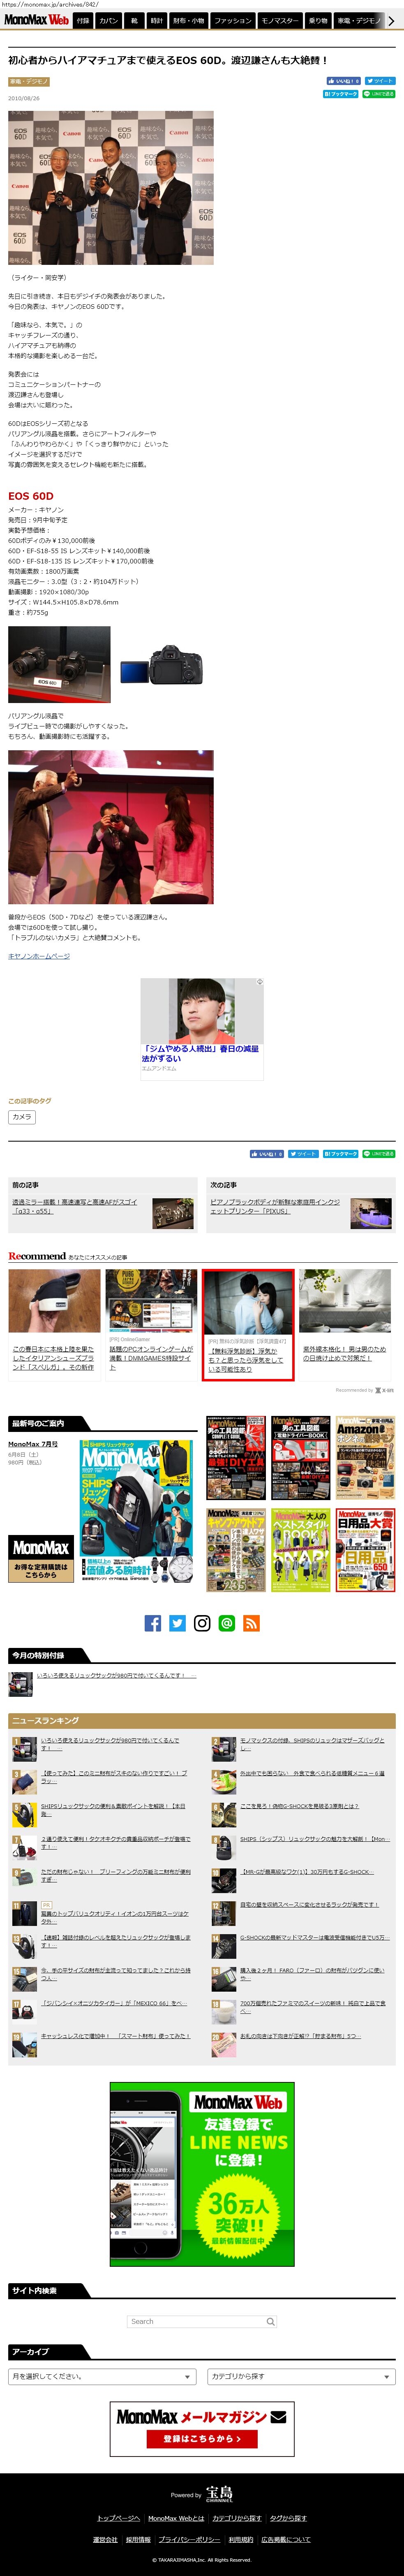Screen dimensions: 404x2576
Task: Click the Facebook social icon
Action: [153, 1623]
